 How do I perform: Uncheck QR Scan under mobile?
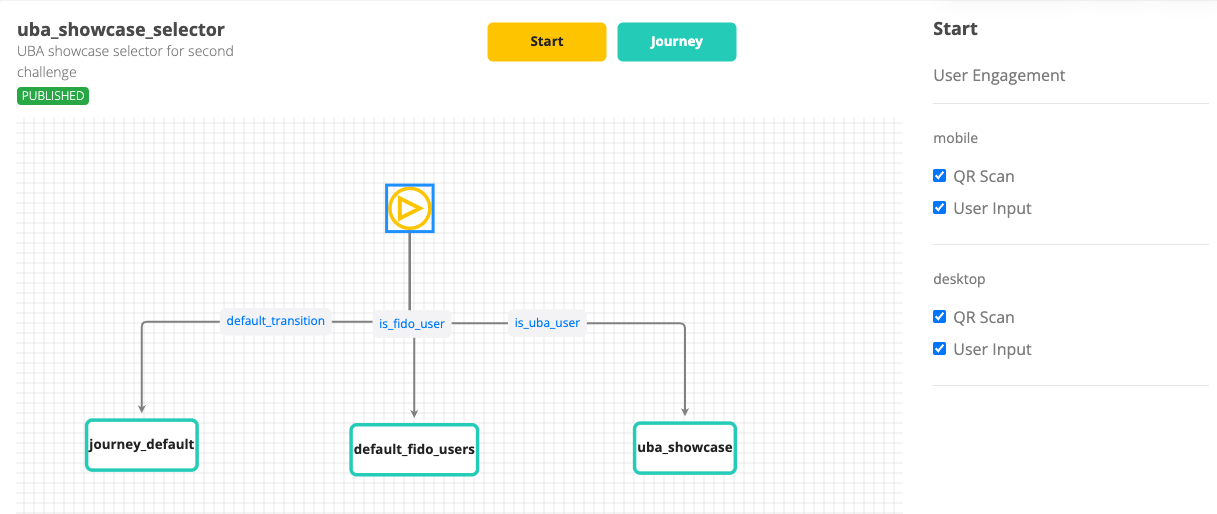click(x=939, y=176)
